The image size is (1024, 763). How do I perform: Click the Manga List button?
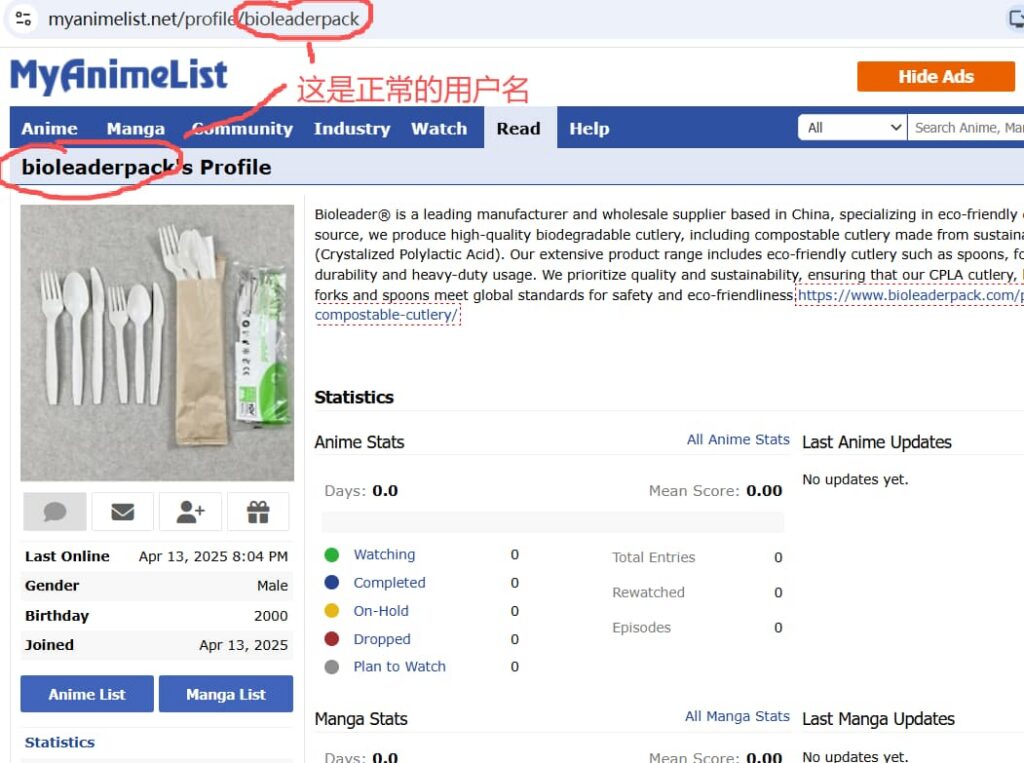pyautogui.click(x=226, y=694)
